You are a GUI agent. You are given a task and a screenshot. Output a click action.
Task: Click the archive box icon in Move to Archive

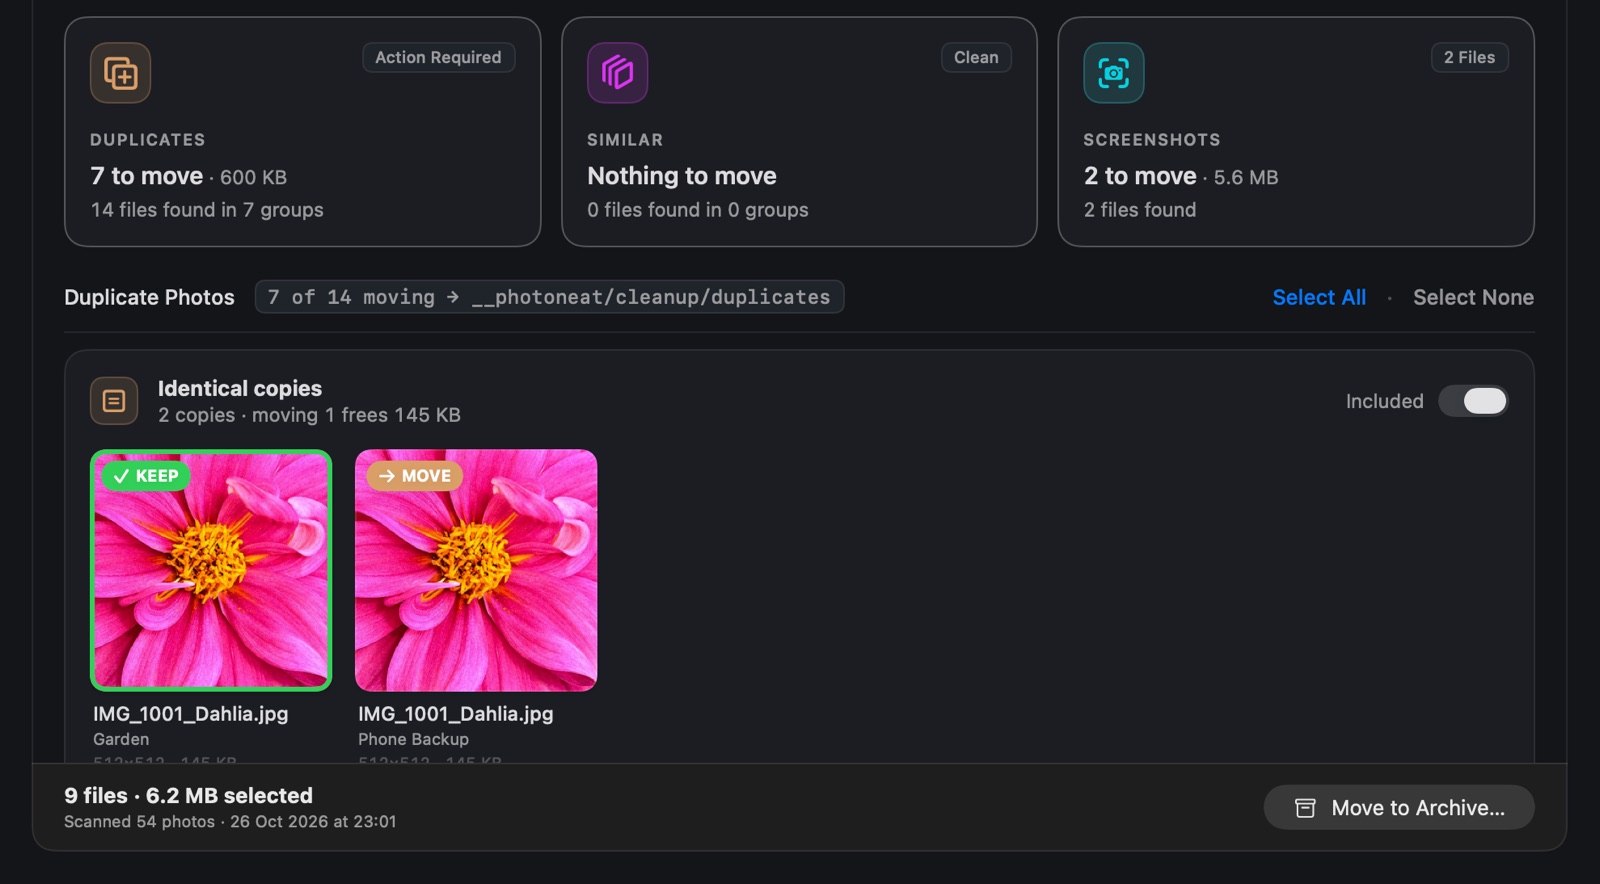pos(1305,808)
